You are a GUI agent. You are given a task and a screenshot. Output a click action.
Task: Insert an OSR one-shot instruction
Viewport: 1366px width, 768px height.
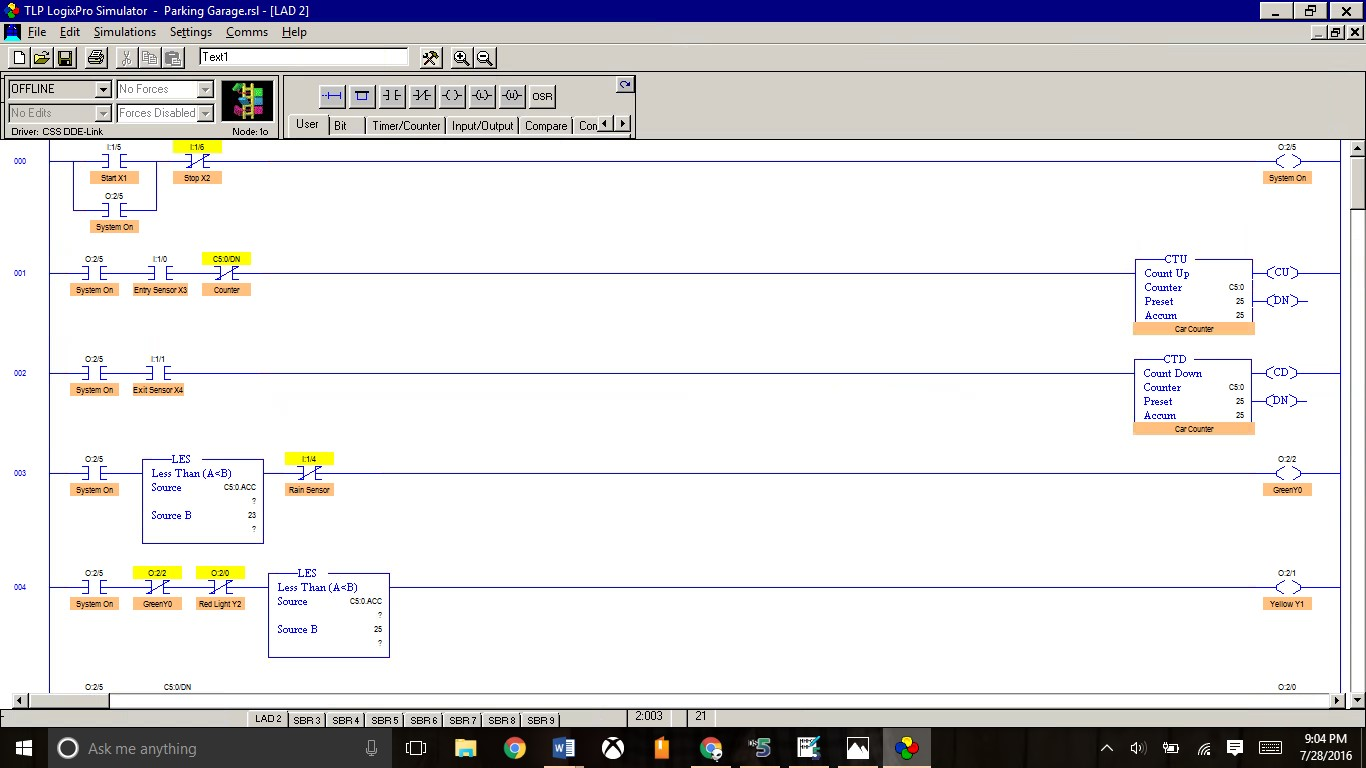pos(541,96)
